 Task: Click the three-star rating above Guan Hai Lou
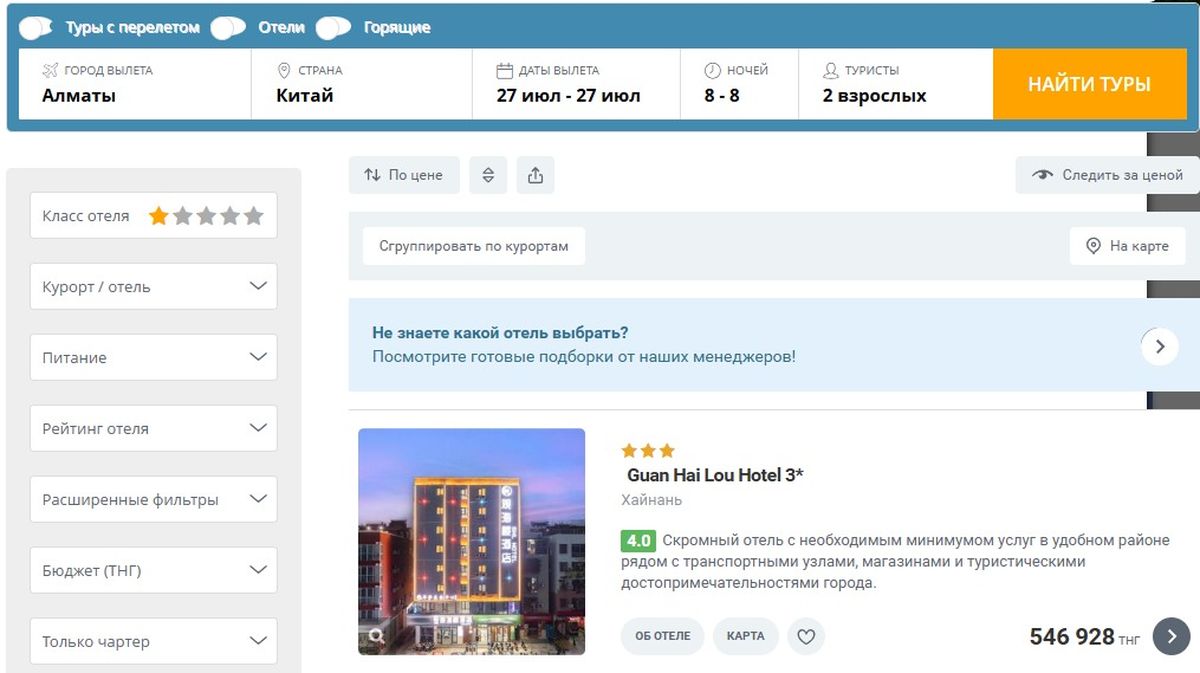click(648, 451)
